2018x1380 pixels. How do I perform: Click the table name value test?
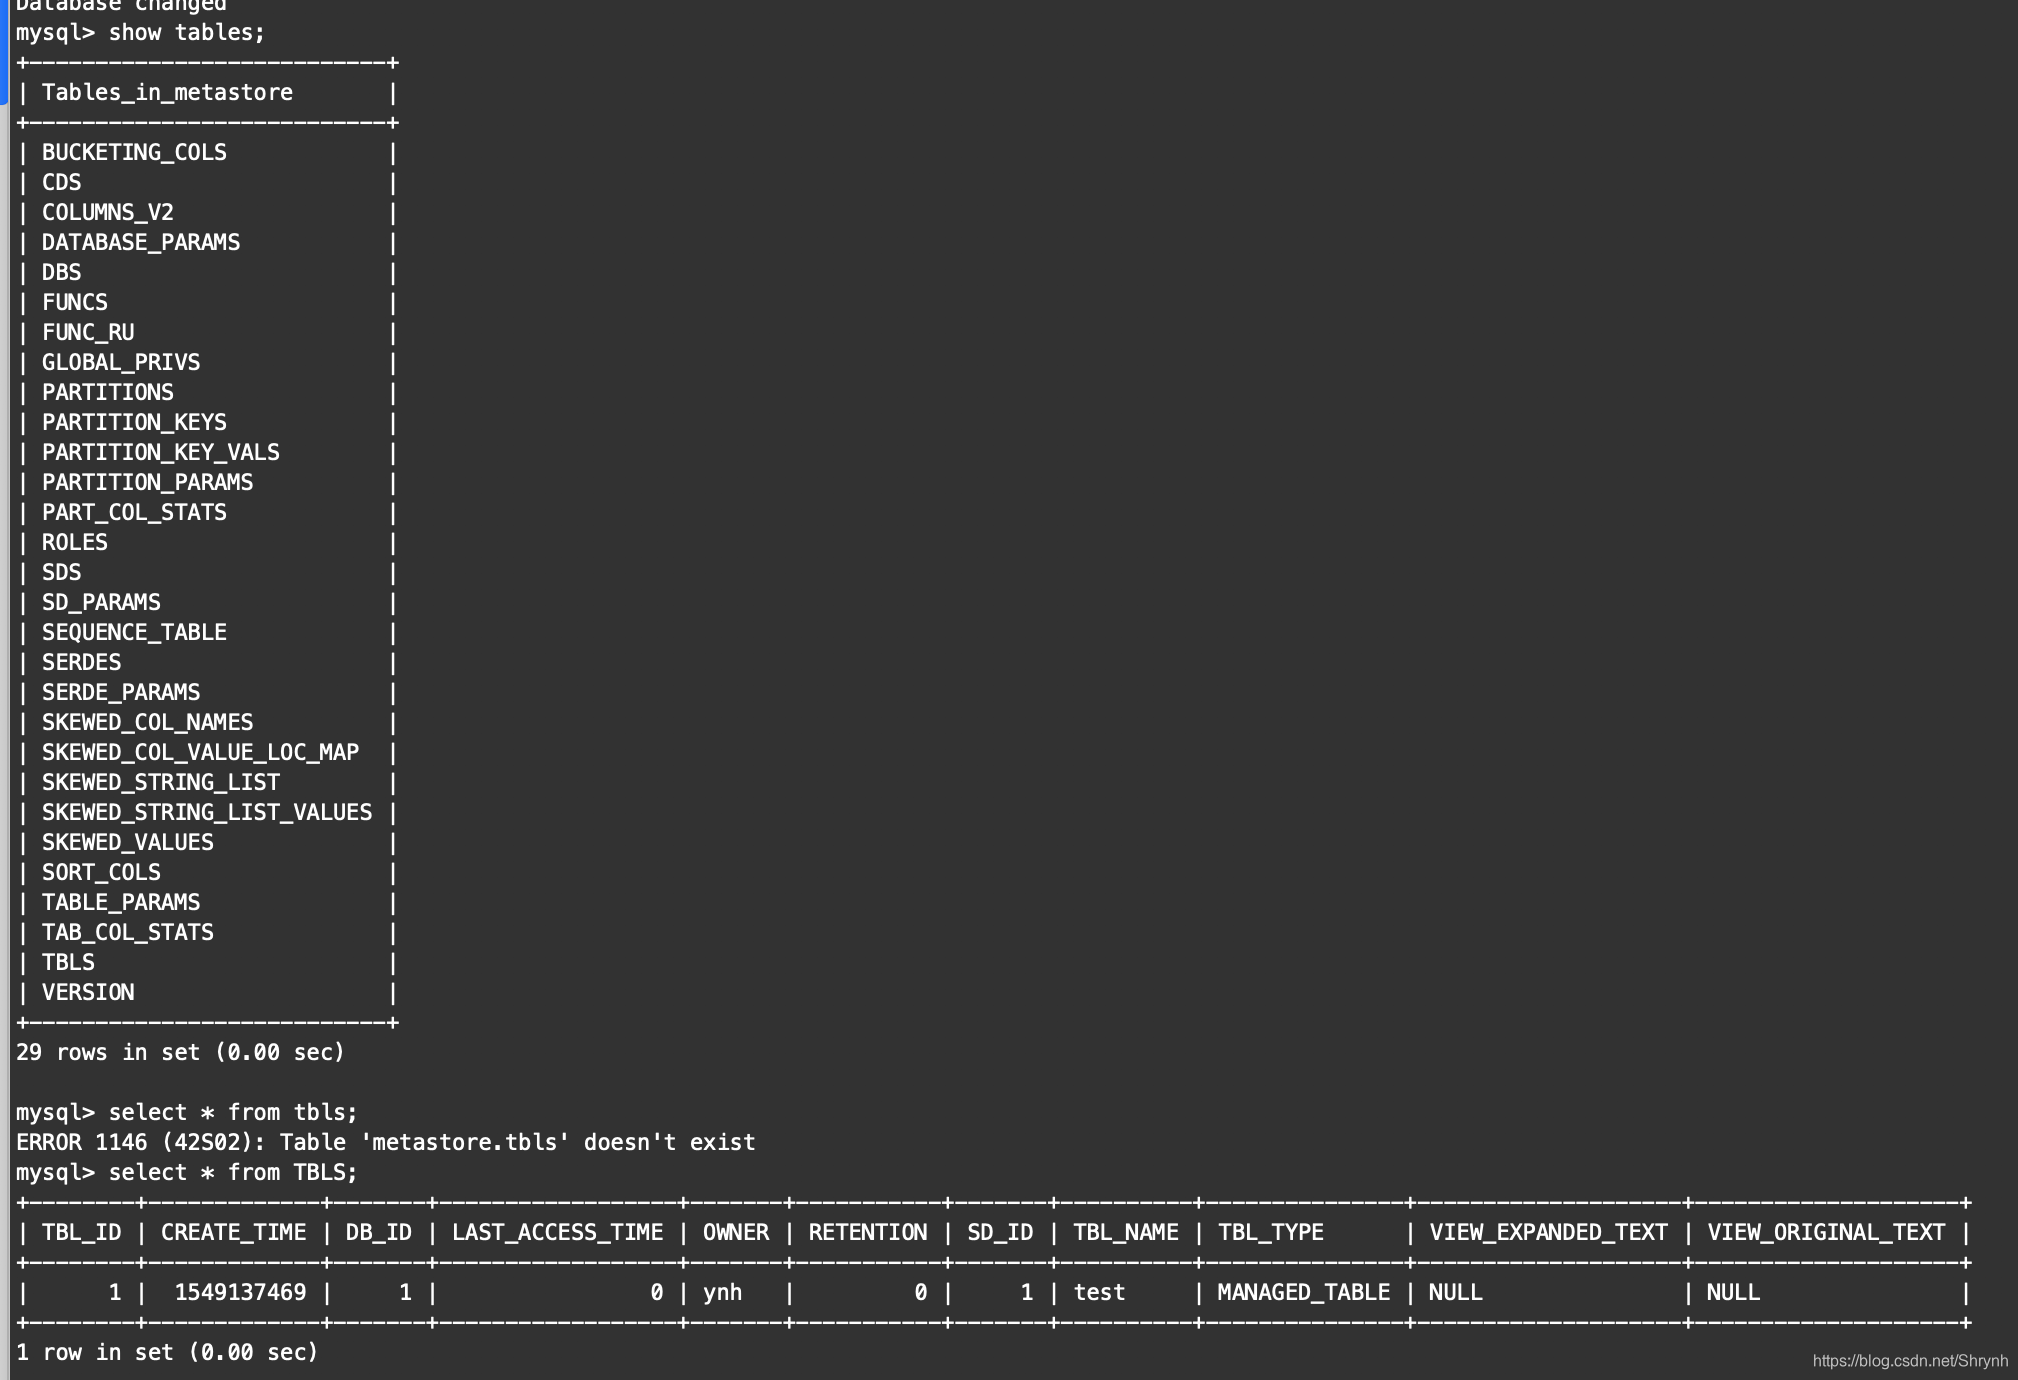[x=1099, y=1292]
